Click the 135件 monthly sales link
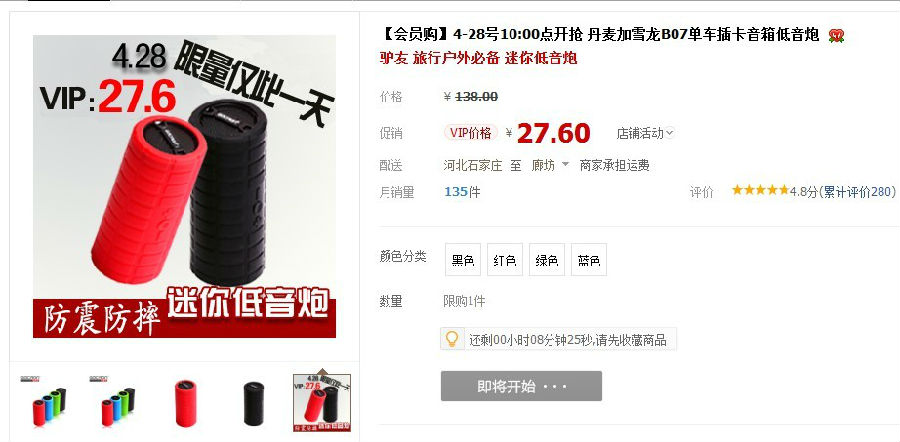This screenshot has height=442, width=900. click(462, 192)
